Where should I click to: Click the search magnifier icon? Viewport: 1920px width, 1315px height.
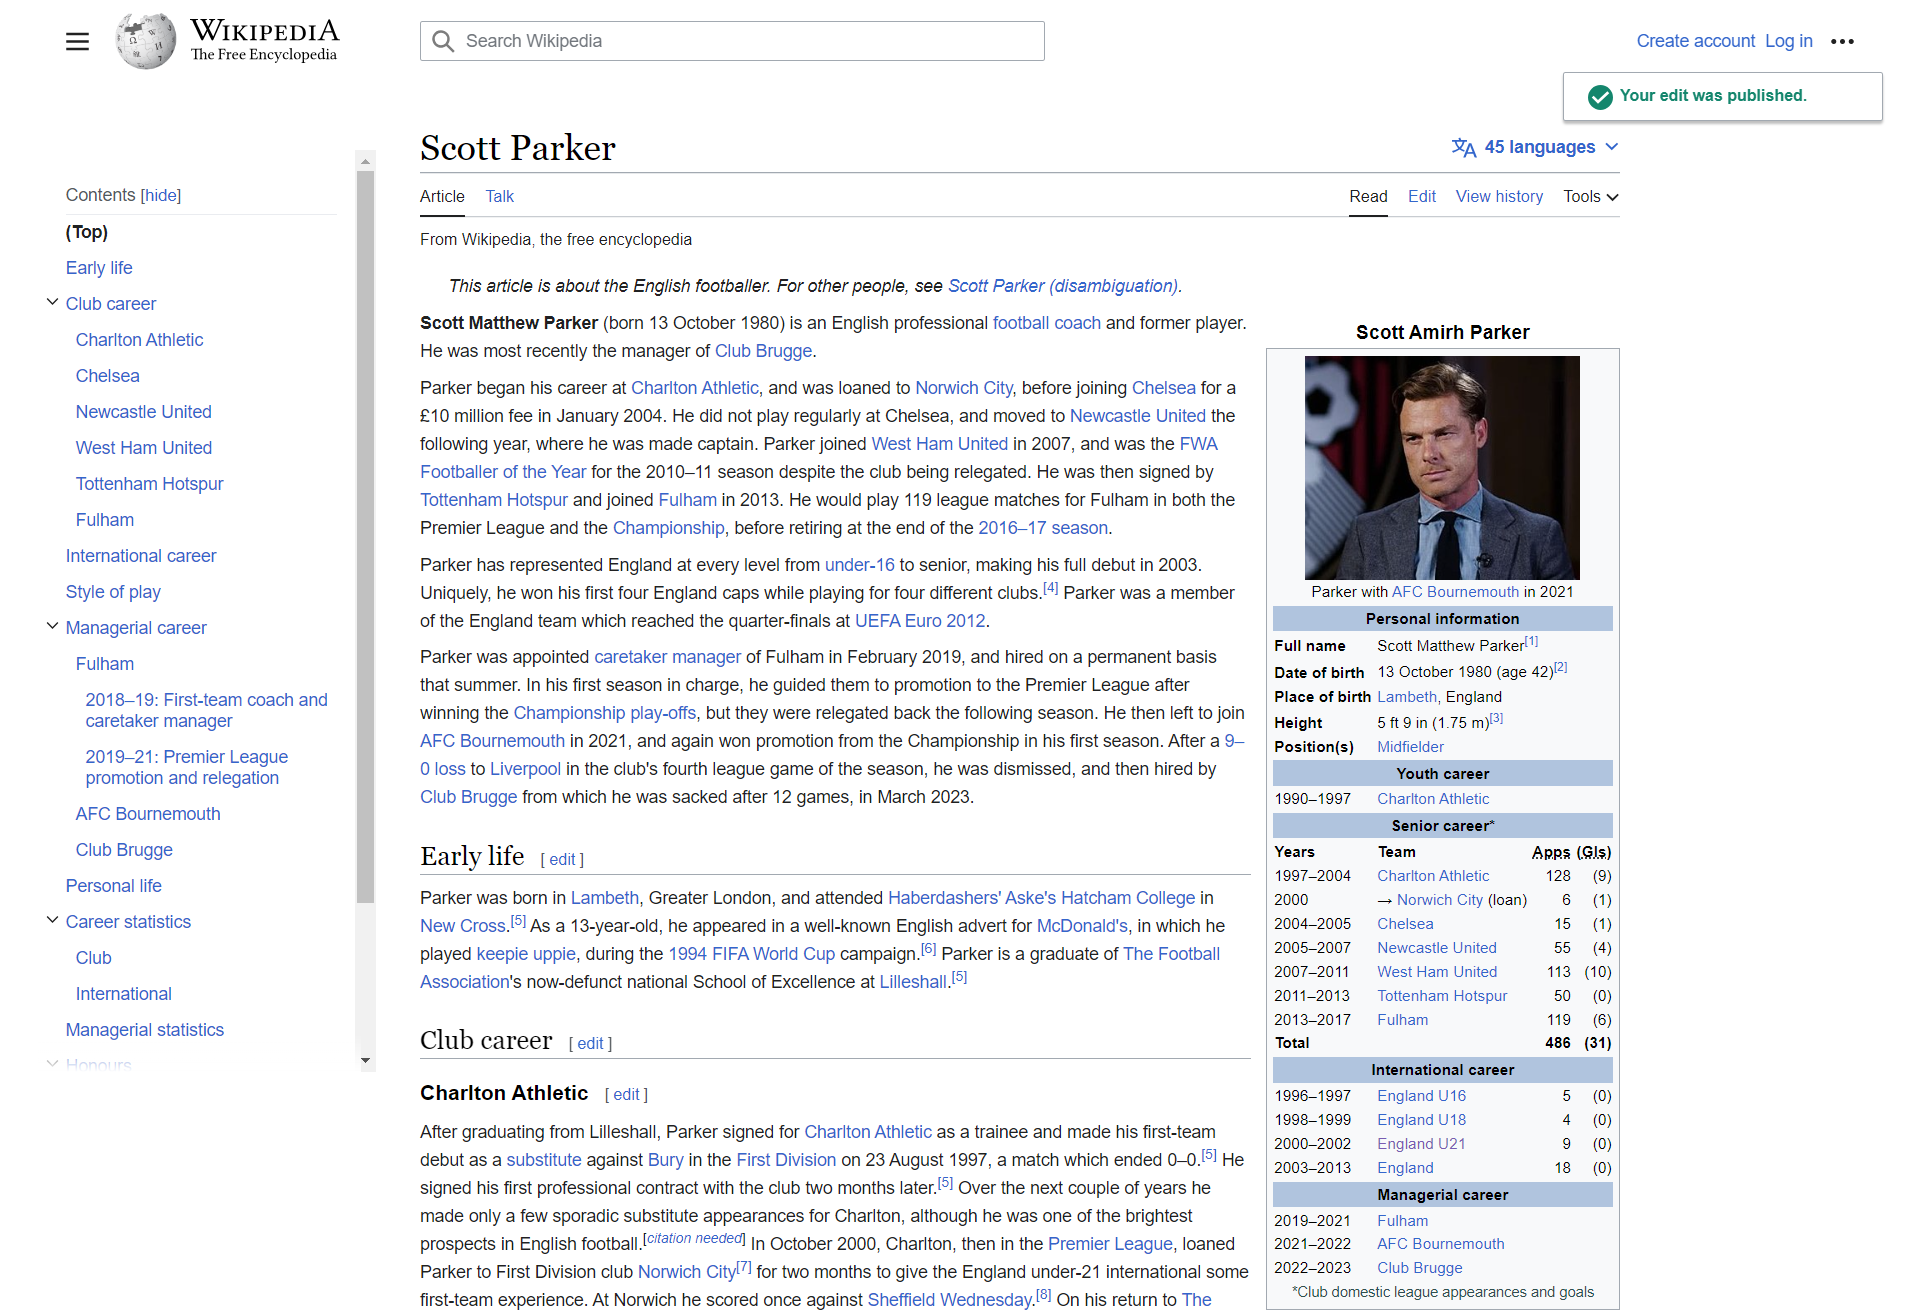[443, 41]
